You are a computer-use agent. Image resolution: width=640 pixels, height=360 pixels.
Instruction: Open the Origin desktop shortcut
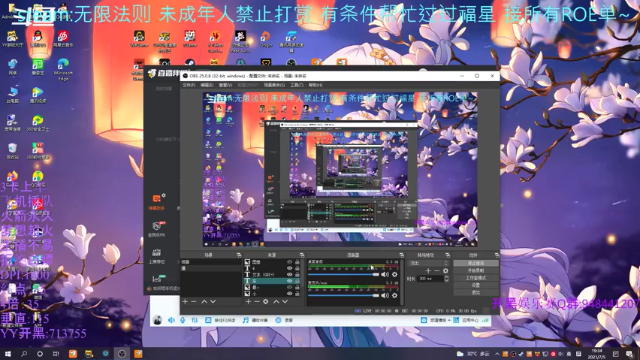click(x=266, y=39)
